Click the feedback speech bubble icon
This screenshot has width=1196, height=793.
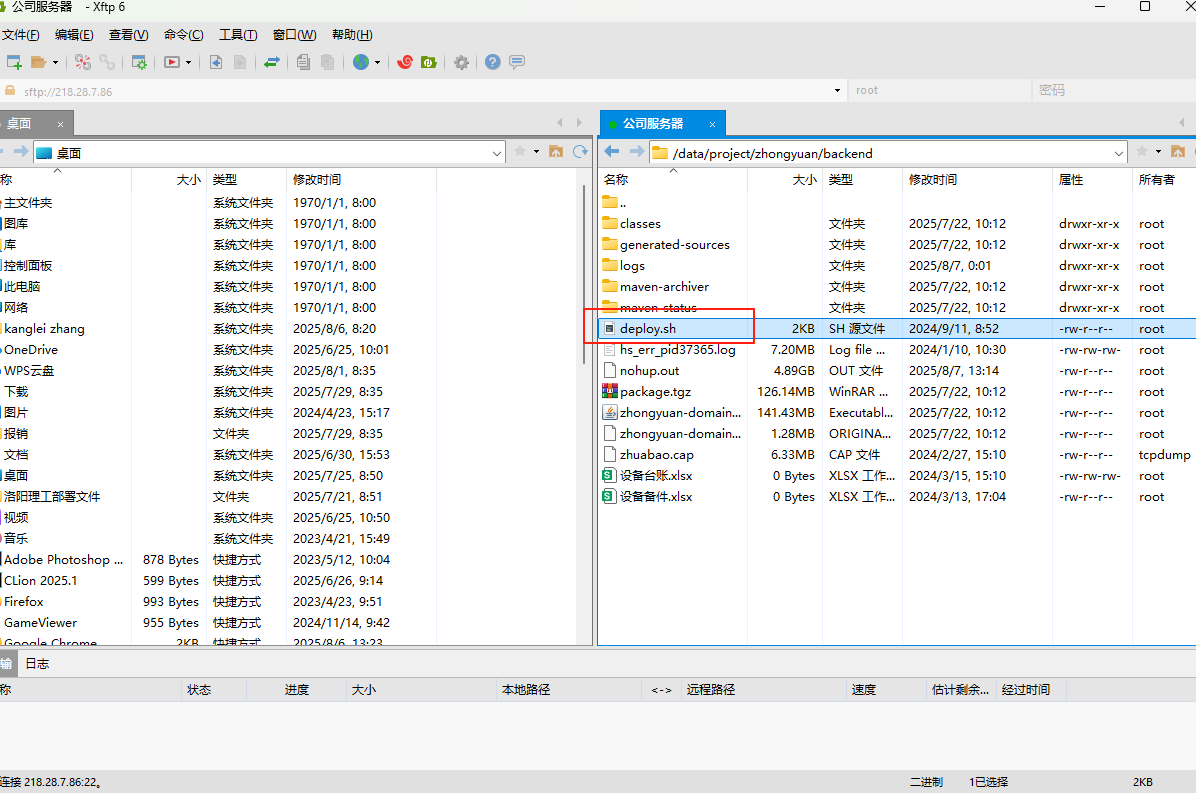pyautogui.click(x=517, y=63)
